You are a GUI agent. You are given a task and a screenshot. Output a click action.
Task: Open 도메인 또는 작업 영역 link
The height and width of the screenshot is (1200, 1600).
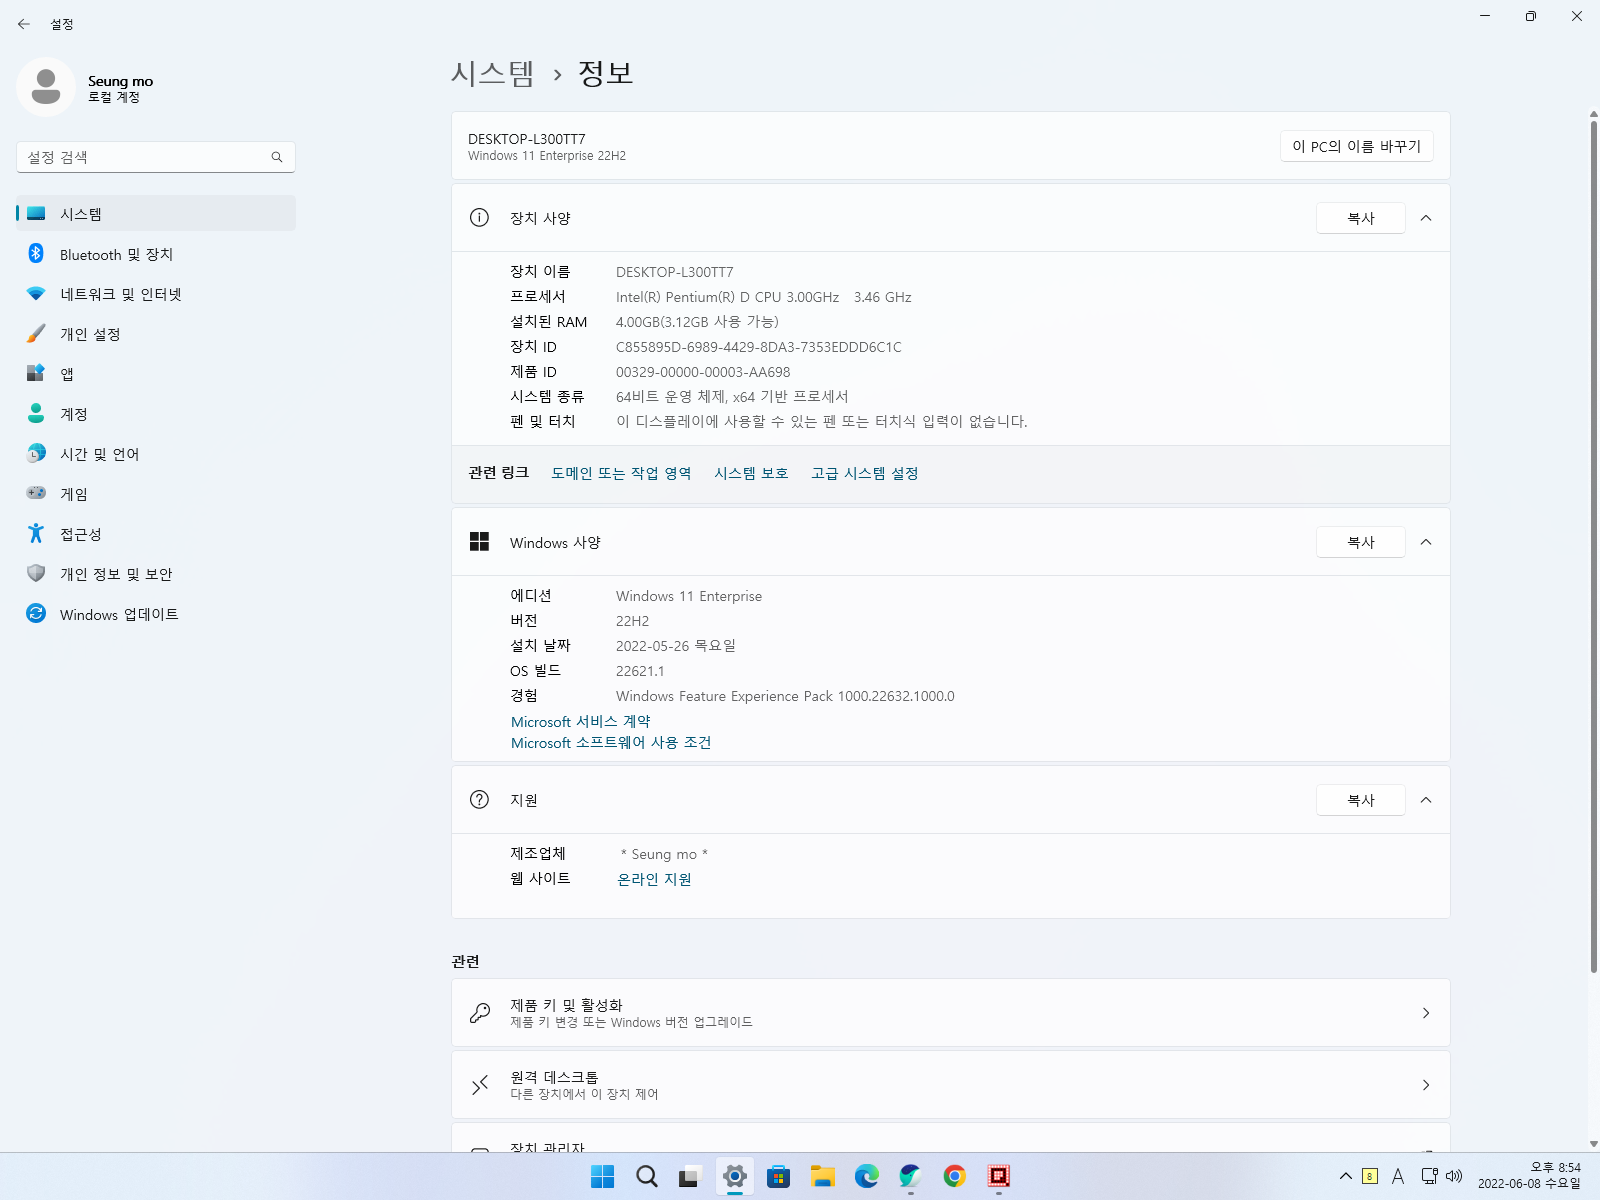[621, 473]
